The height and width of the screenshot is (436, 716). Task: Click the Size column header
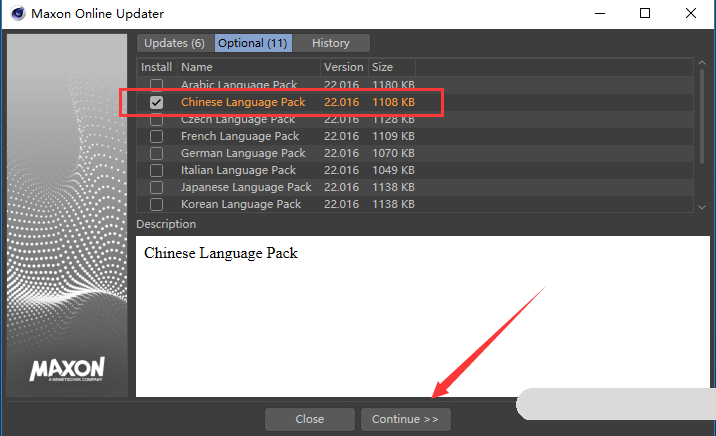coord(392,67)
